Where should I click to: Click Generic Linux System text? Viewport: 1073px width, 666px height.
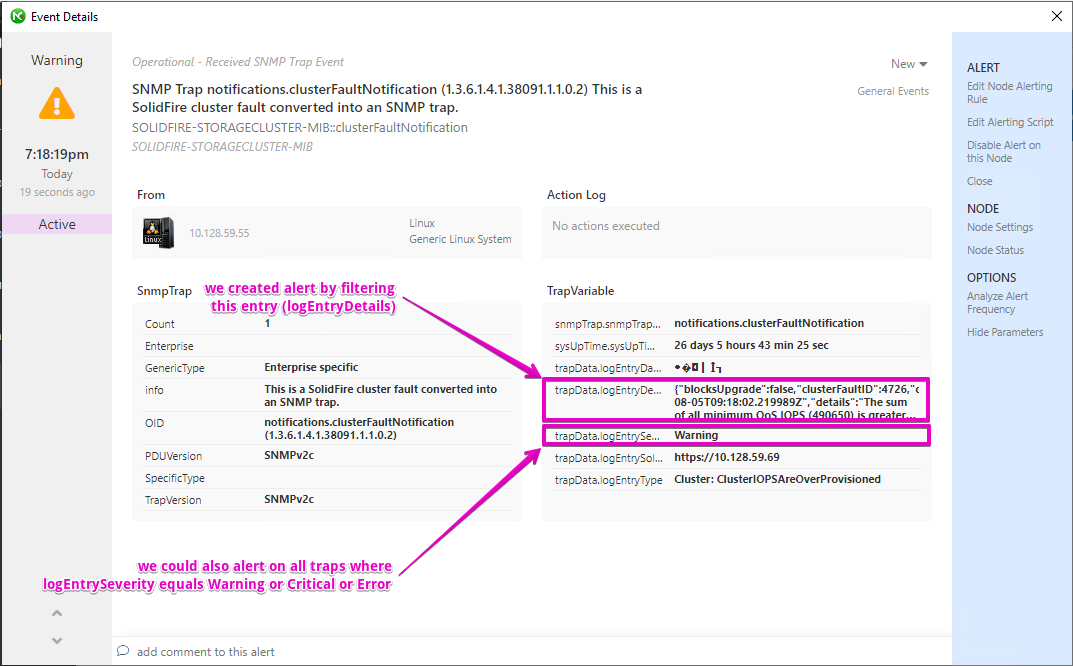click(x=460, y=239)
